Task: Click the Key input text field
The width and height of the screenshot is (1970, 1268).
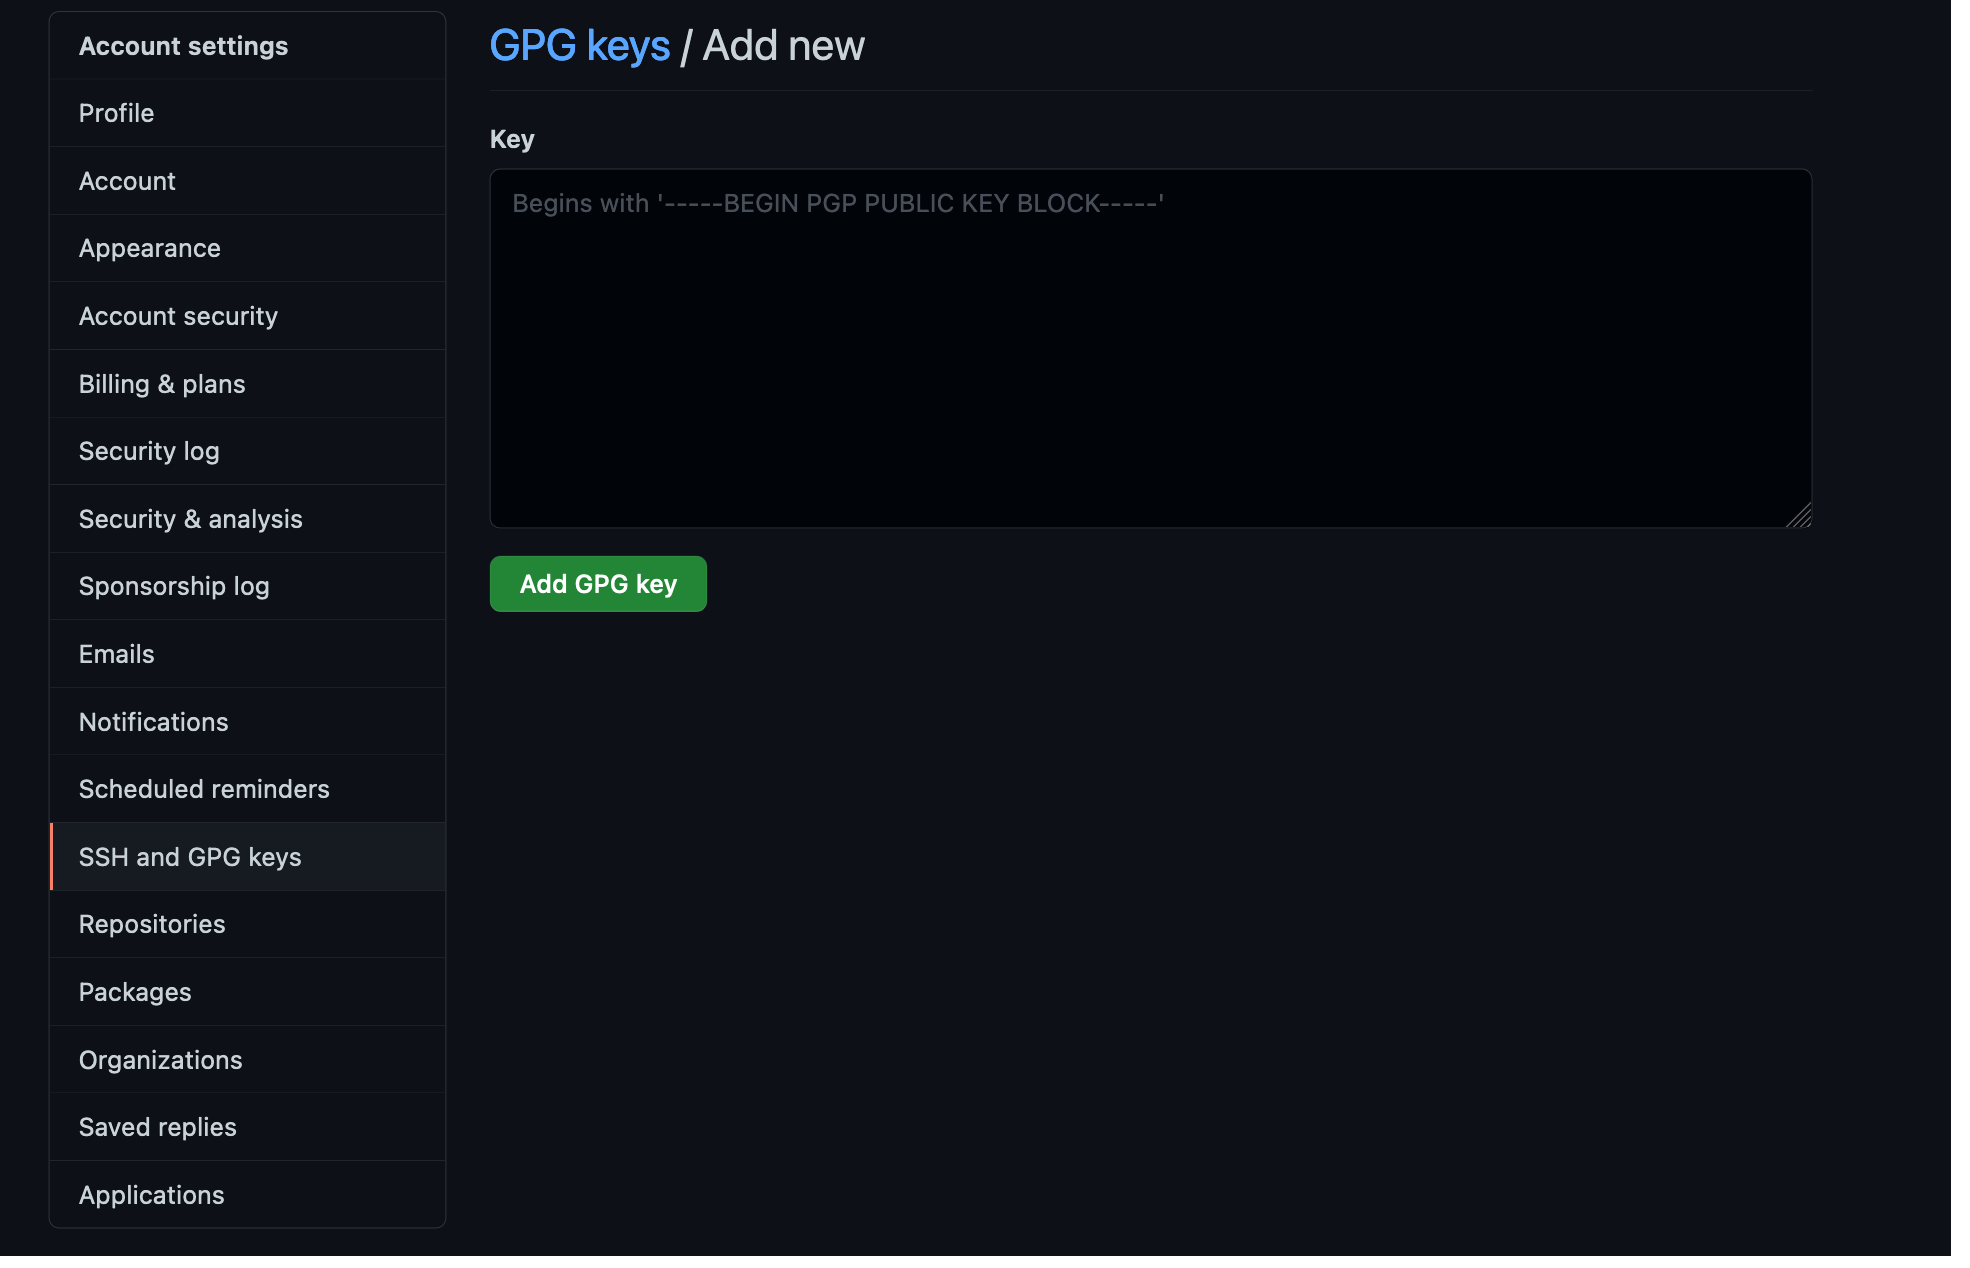Action: (1150, 348)
